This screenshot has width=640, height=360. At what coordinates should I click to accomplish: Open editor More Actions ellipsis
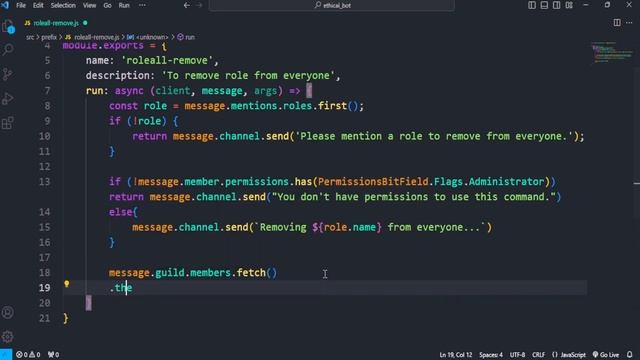(629, 23)
